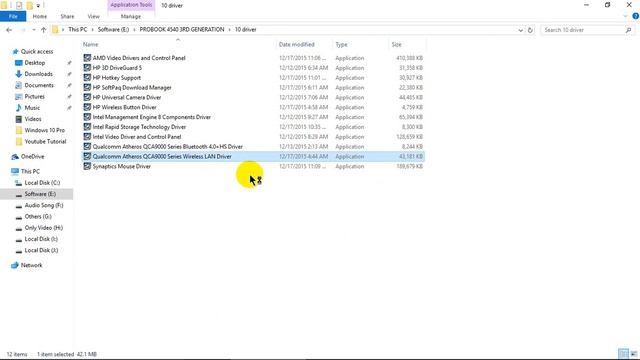Open recent locations dropdown arrow
Viewport: 640px width, 360px height.
[x=34, y=30]
